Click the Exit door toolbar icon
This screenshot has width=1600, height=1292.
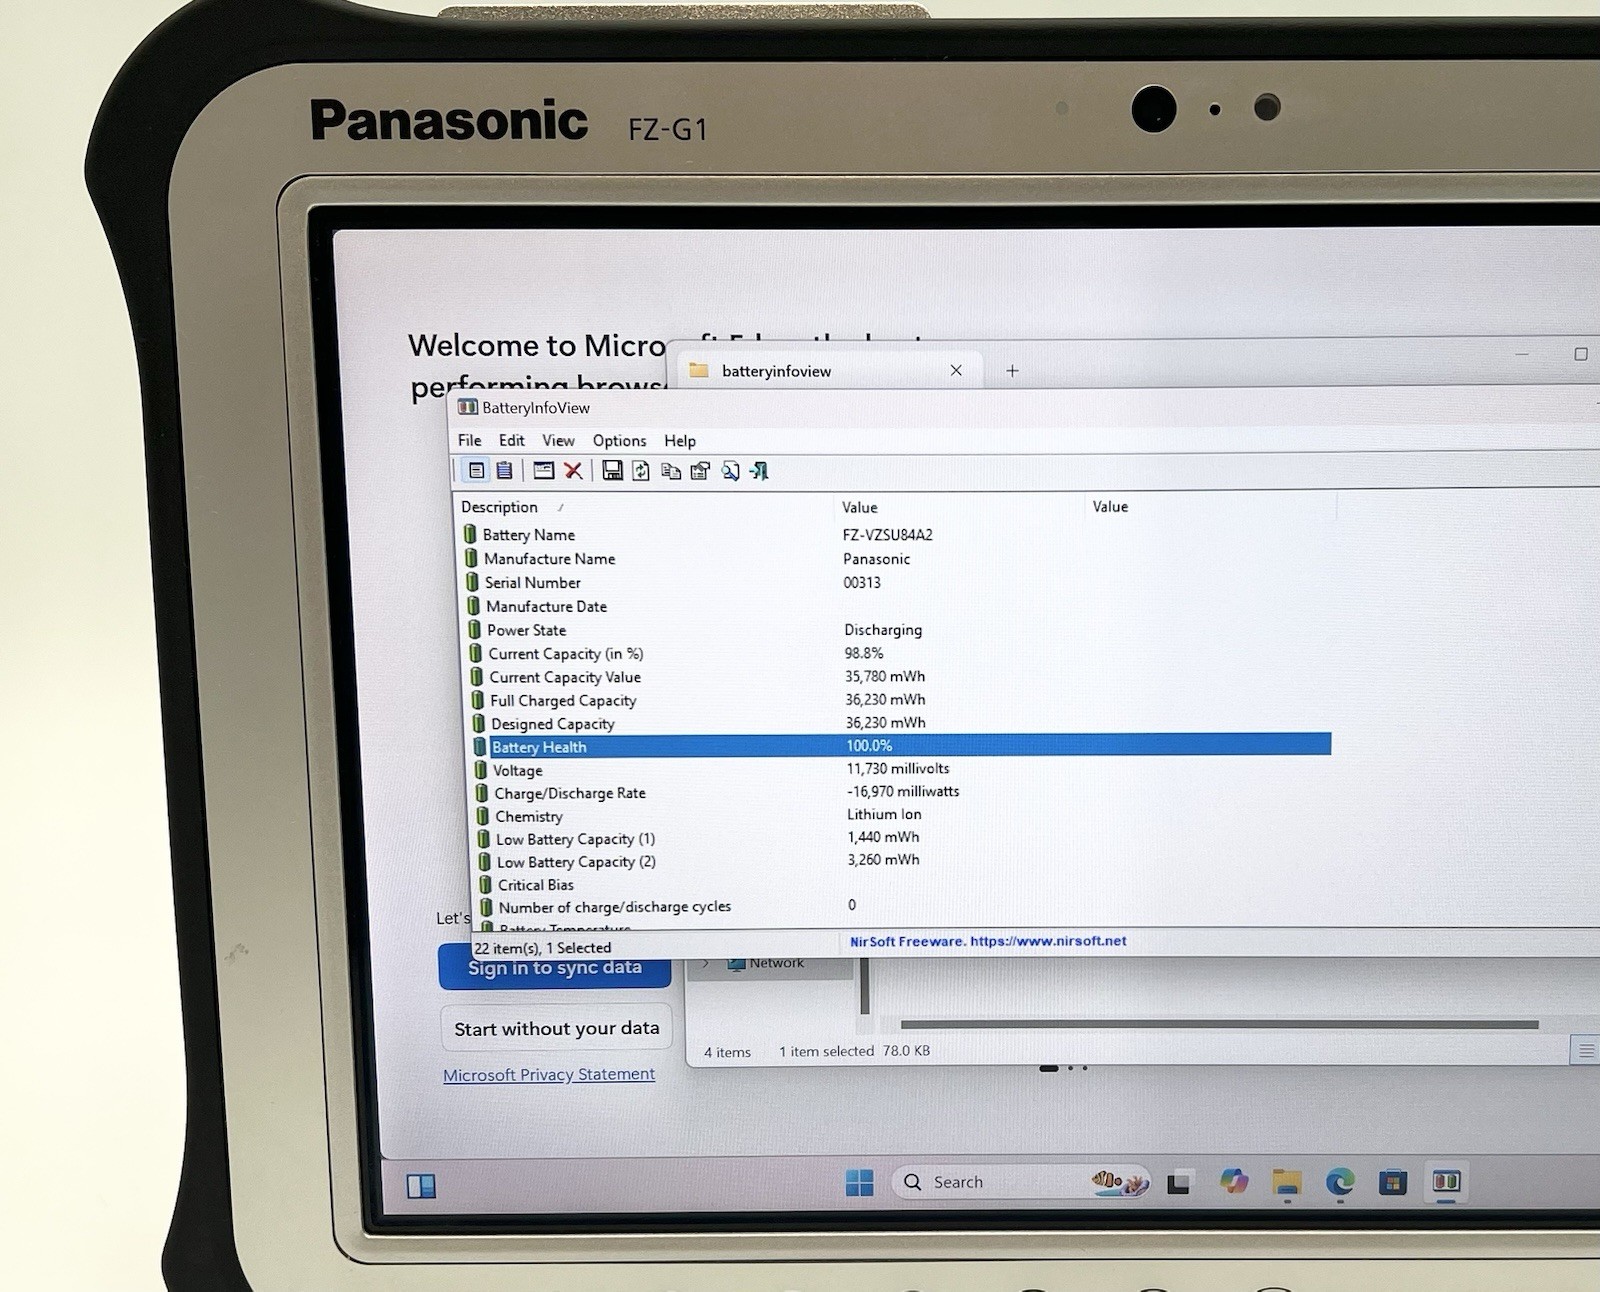click(760, 471)
